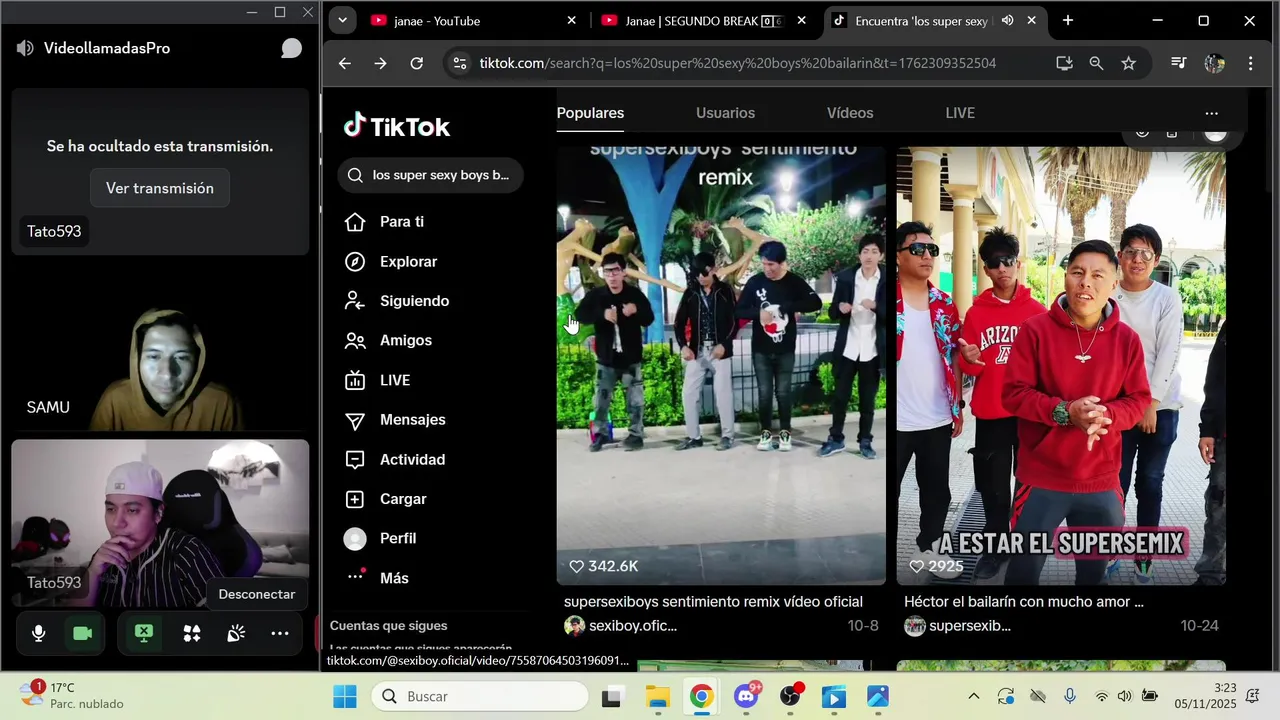Select the Vídeos results tab
The image size is (1280, 720).
coord(850,113)
